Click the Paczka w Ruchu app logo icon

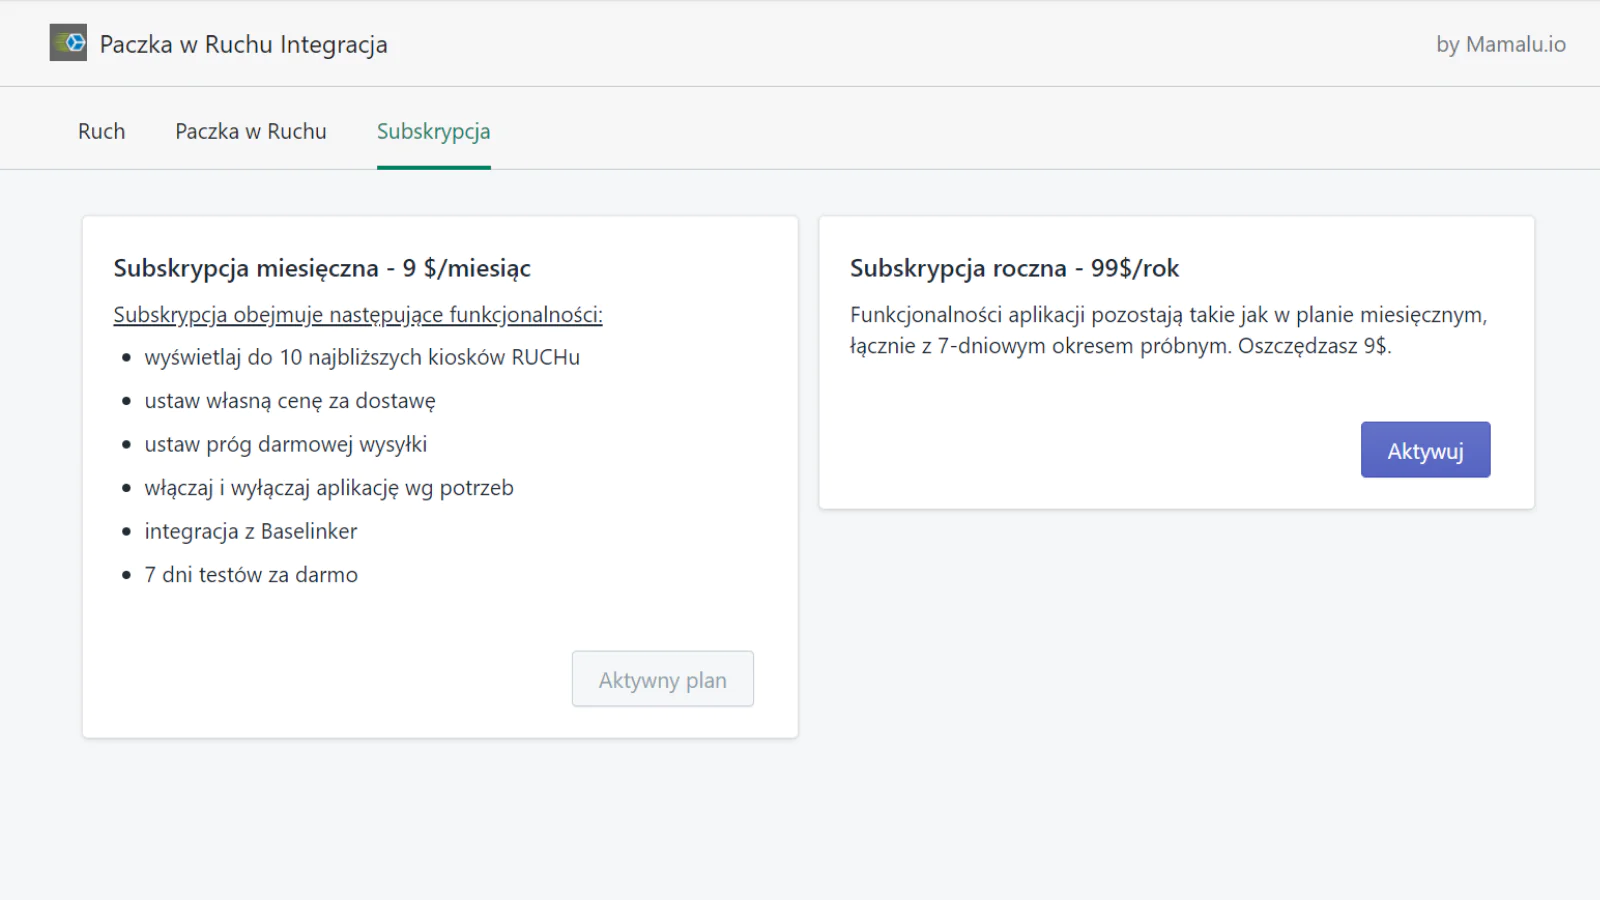(68, 43)
